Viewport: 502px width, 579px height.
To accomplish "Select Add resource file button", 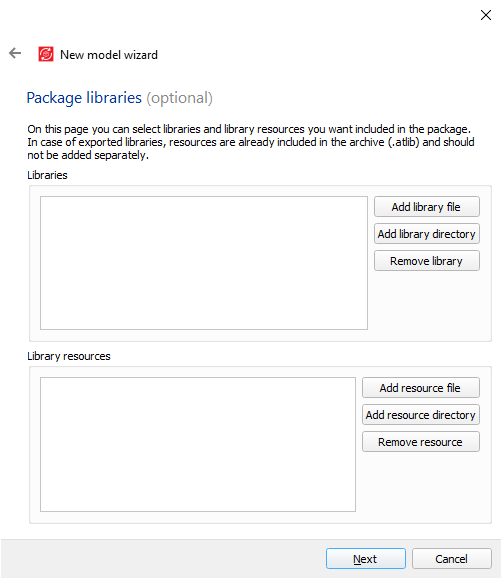I will point(421,388).
